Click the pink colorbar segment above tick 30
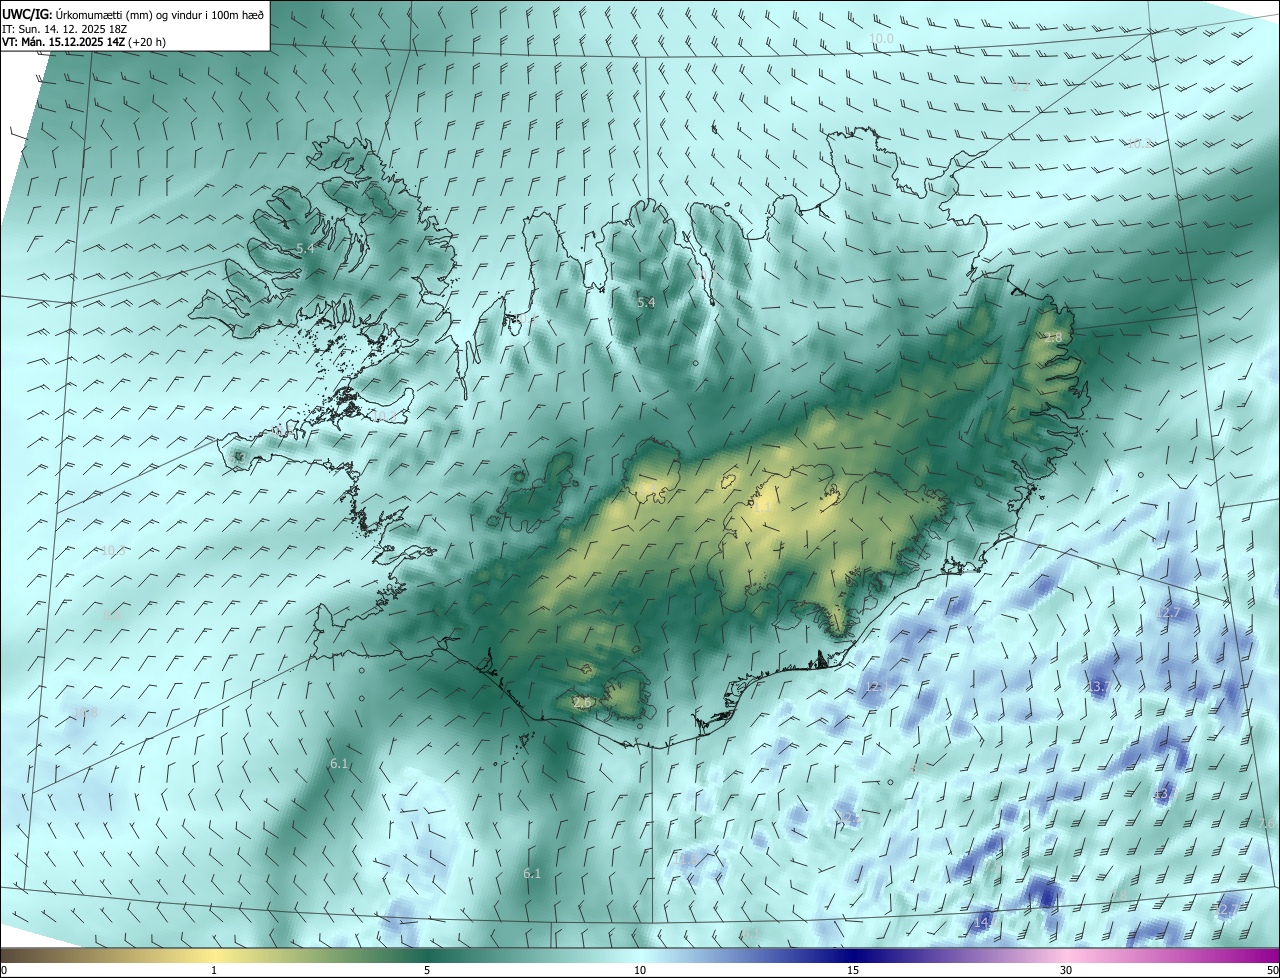The image size is (1280, 978). 1066,955
